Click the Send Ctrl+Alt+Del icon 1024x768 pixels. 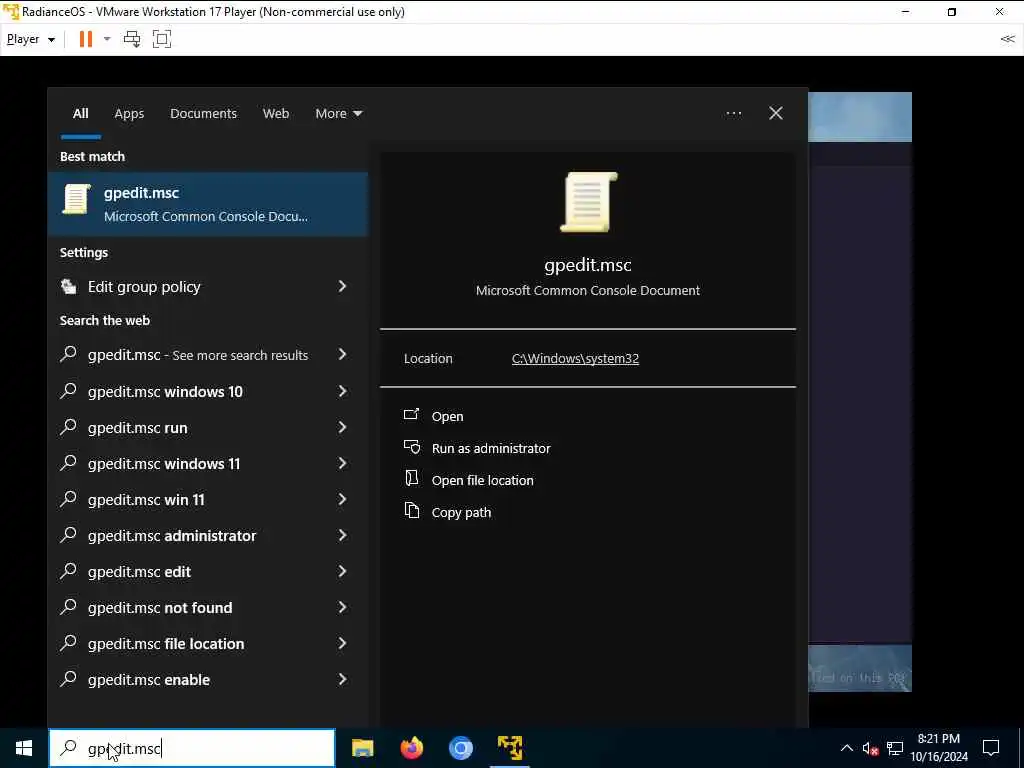coord(132,39)
